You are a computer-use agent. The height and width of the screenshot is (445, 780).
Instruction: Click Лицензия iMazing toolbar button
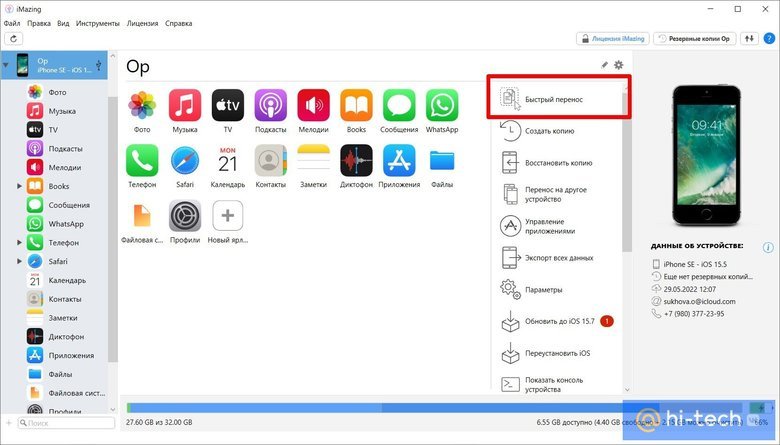pyautogui.click(x=613, y=38)
